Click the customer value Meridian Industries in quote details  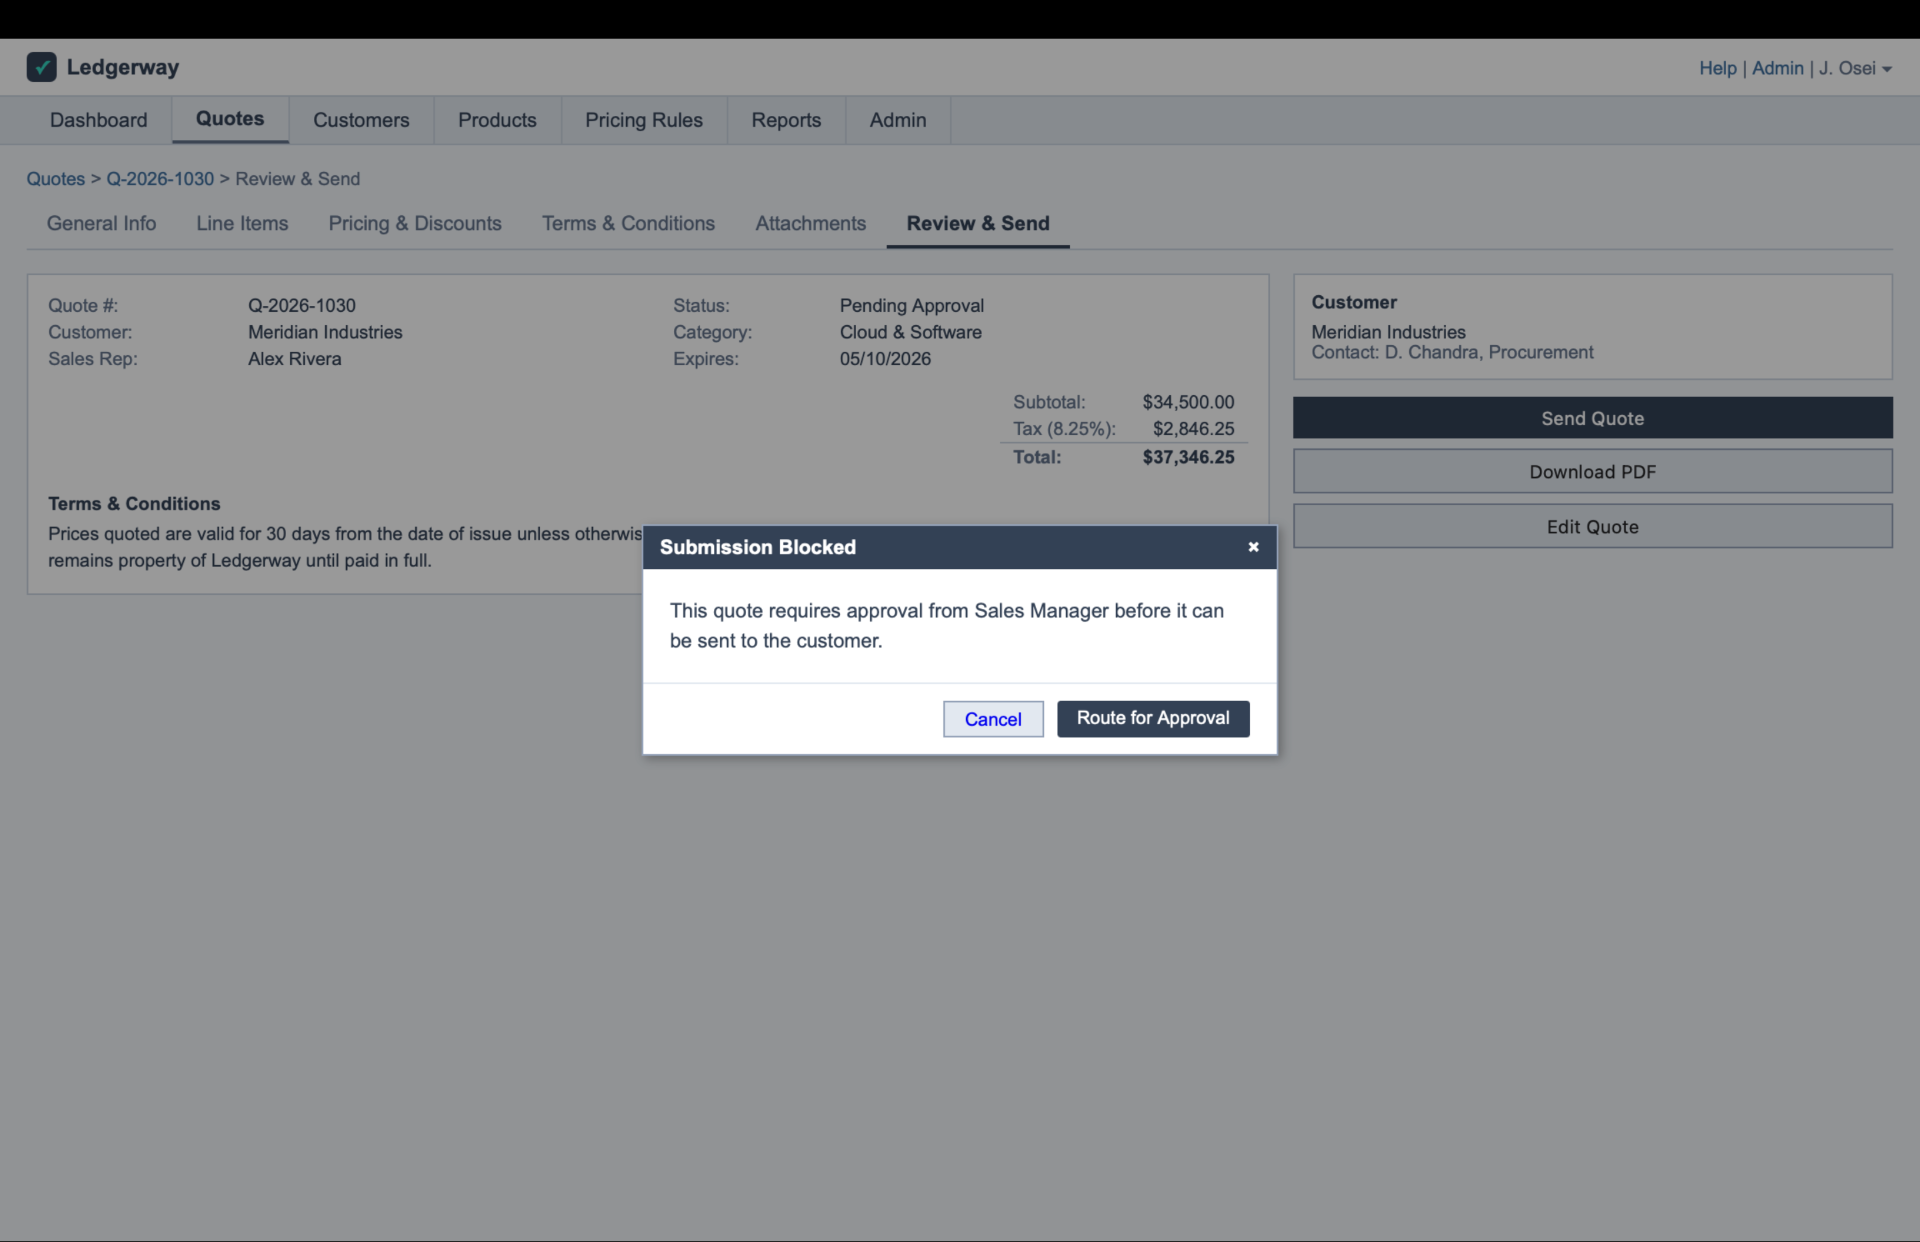pyautogui.click(x=325, y=332)
